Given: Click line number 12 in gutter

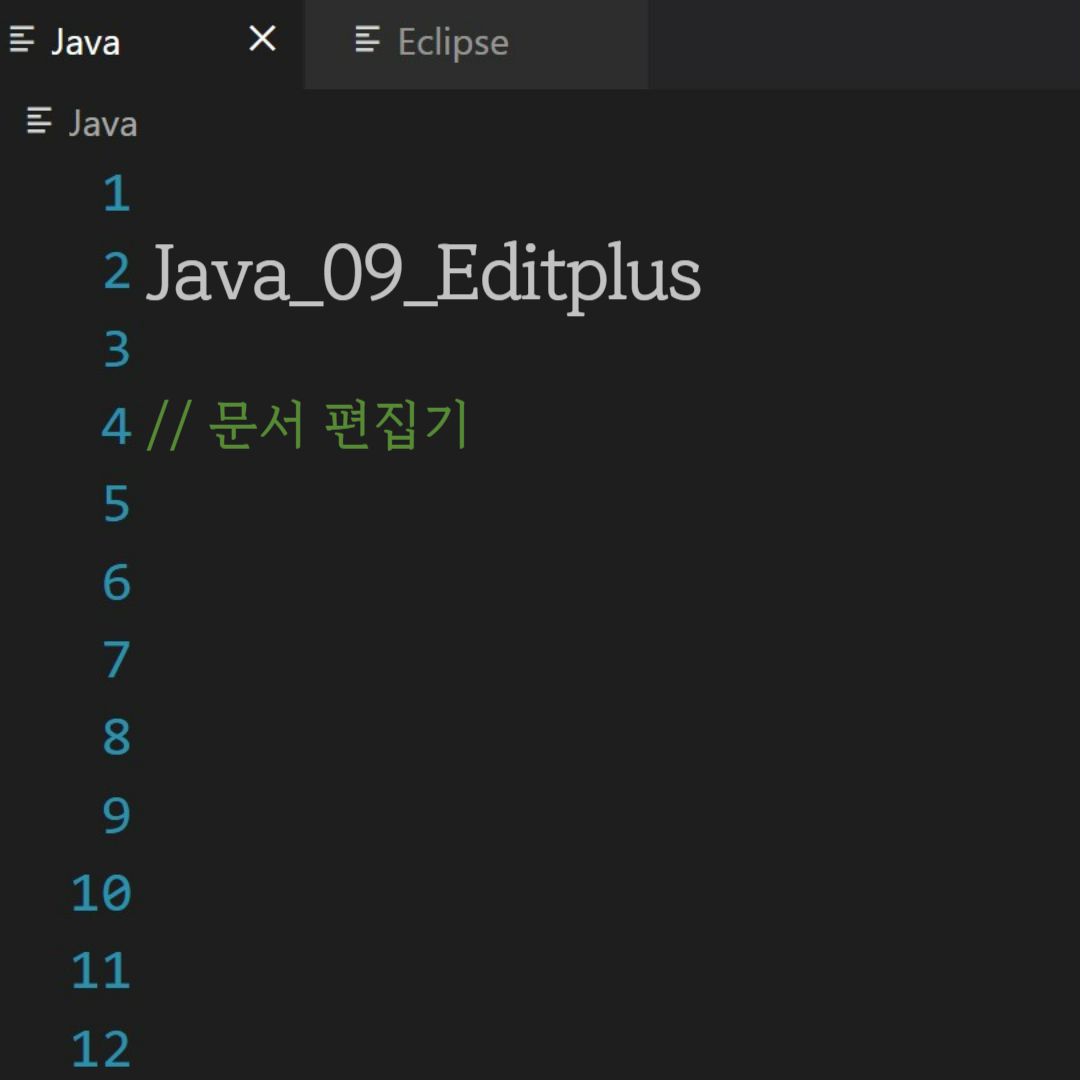Looking at the screenshot, I should coord(101,1049).
